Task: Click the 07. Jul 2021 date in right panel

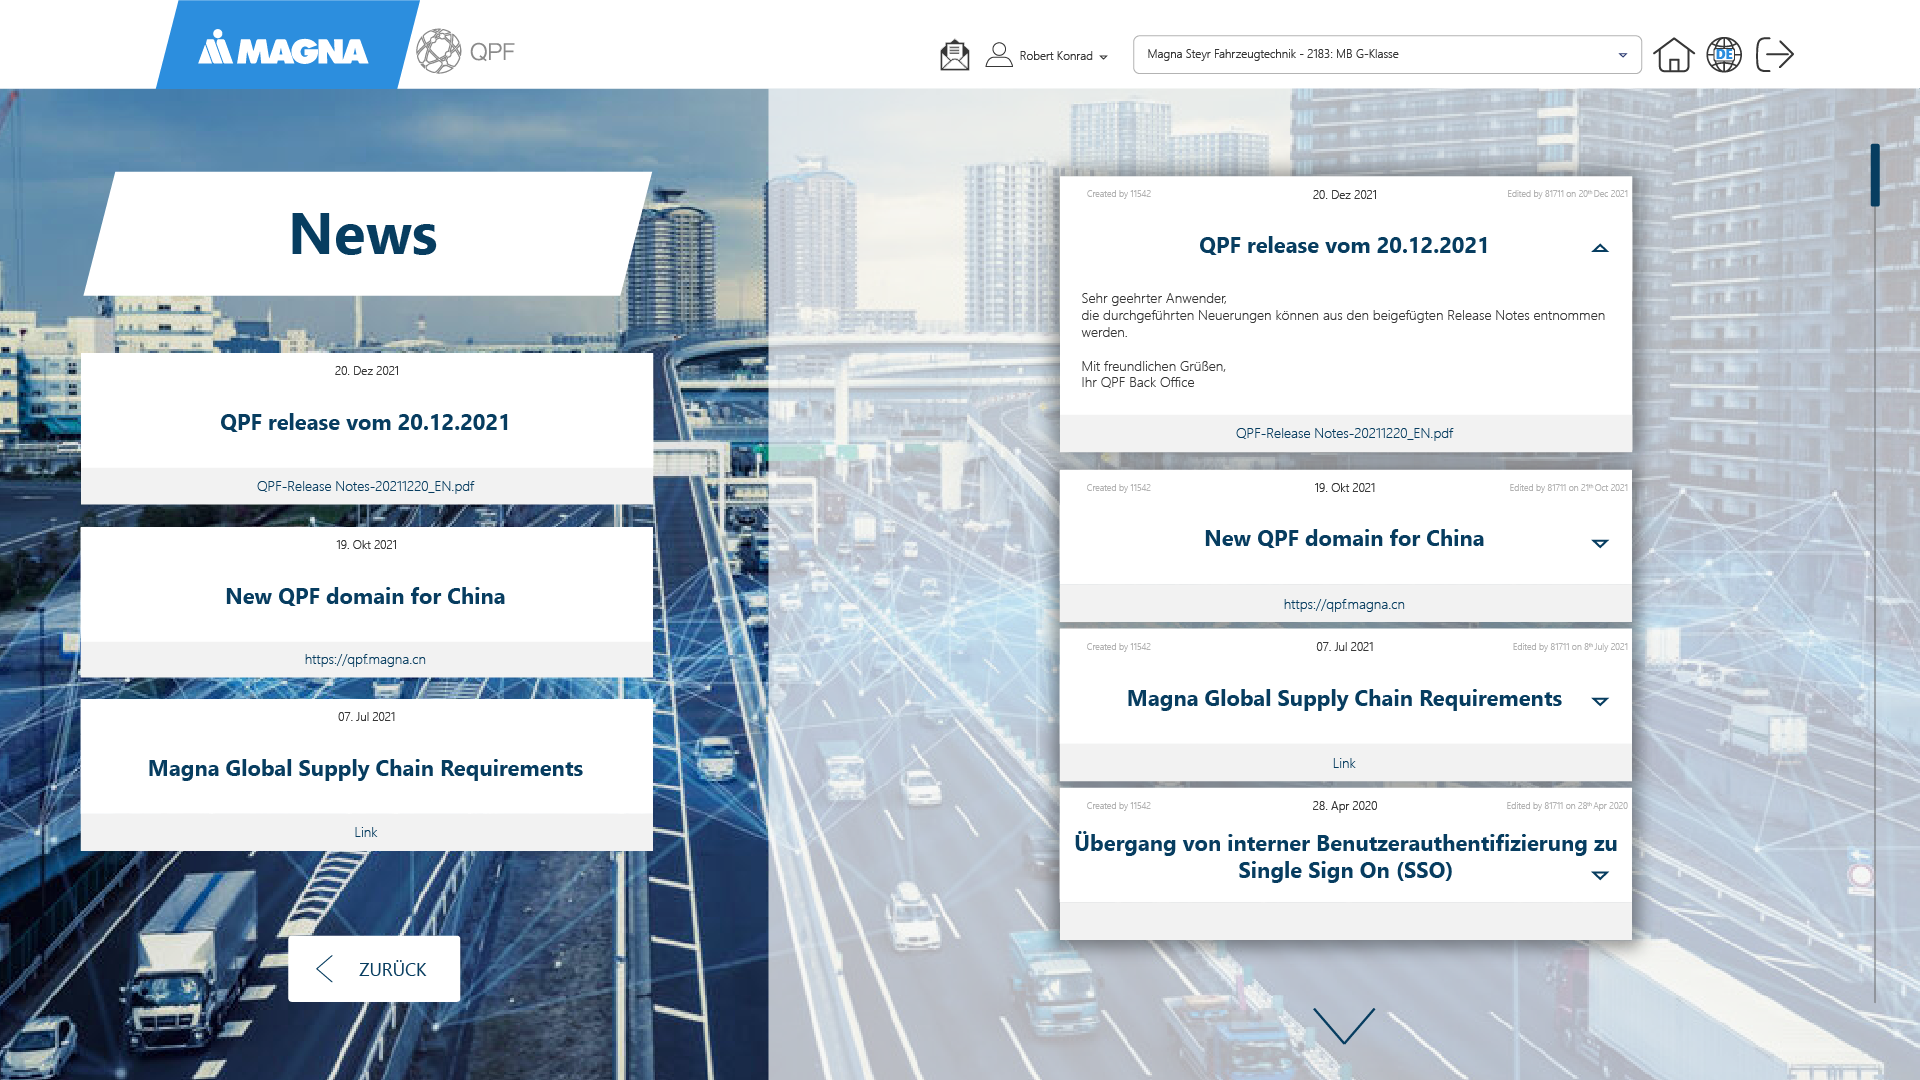Action: (x=1344, y=647)
